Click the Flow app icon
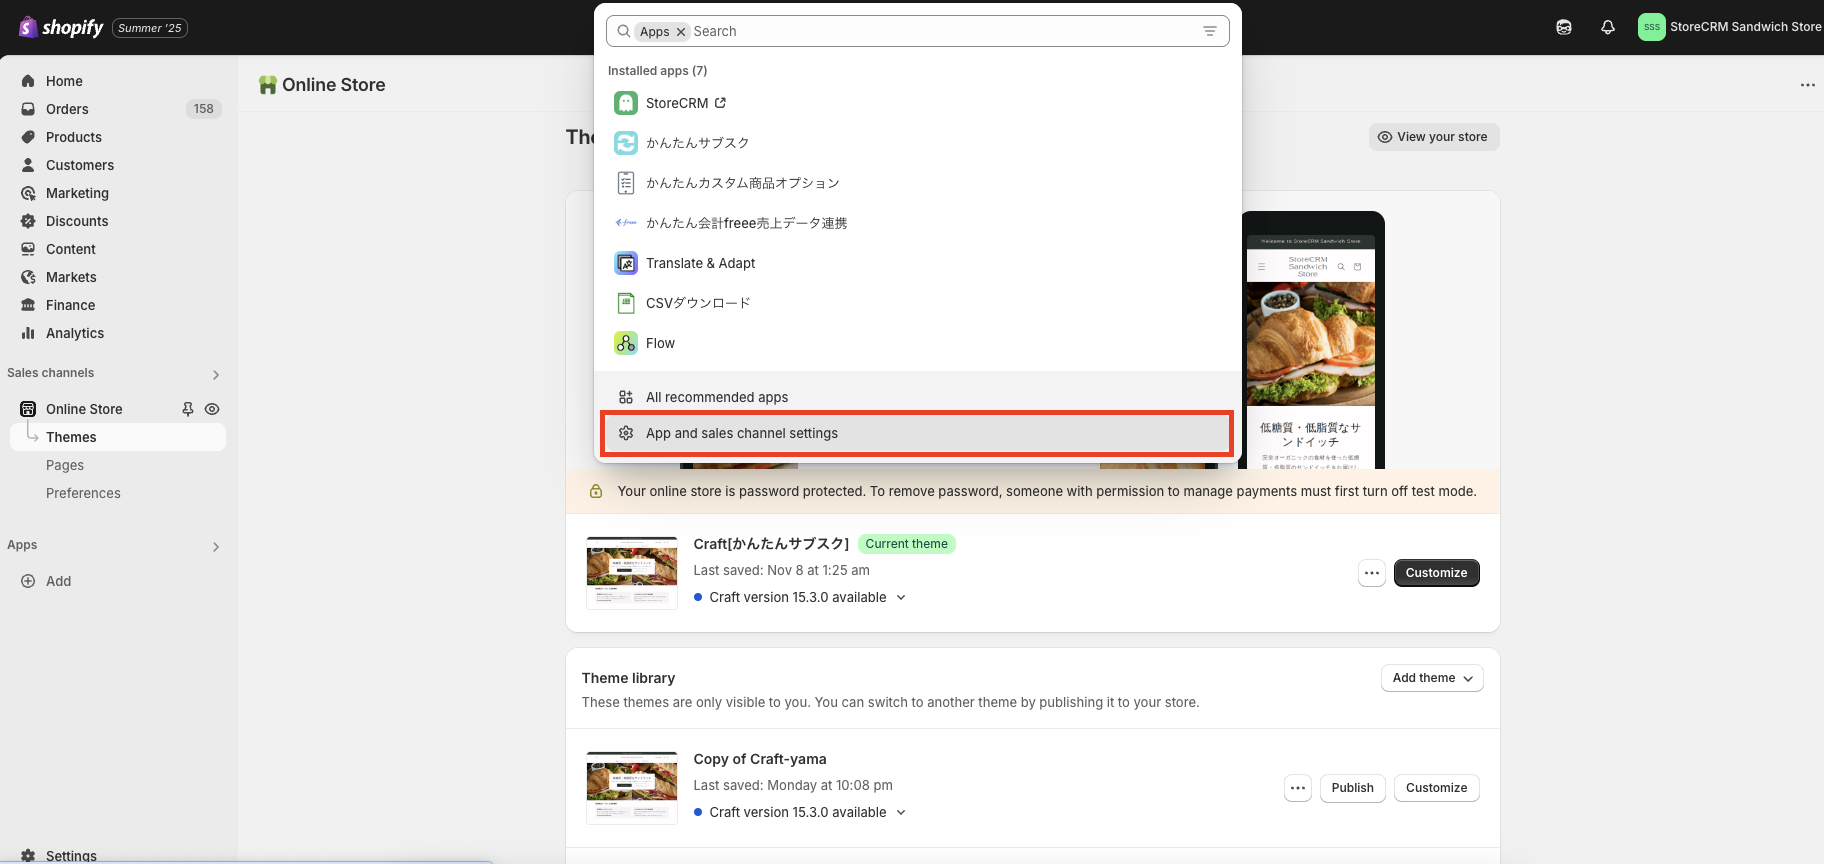Screen dimensions: 1824x864 tap(626, 343)
